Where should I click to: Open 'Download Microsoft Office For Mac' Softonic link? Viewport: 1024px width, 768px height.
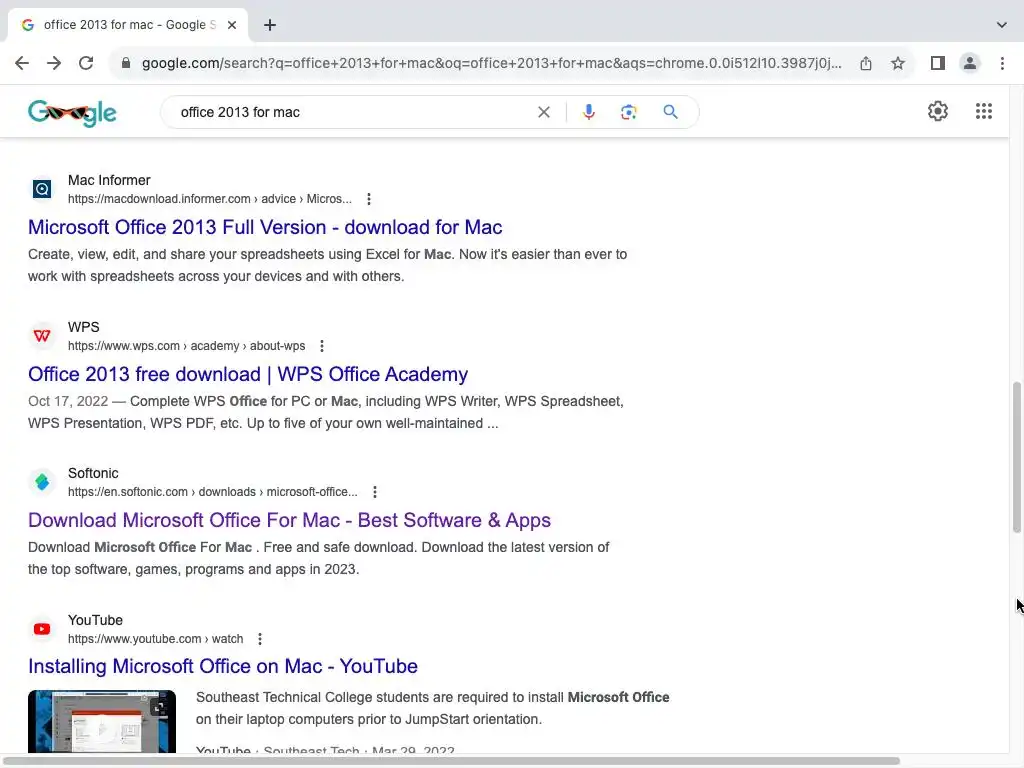pos(289,520)
